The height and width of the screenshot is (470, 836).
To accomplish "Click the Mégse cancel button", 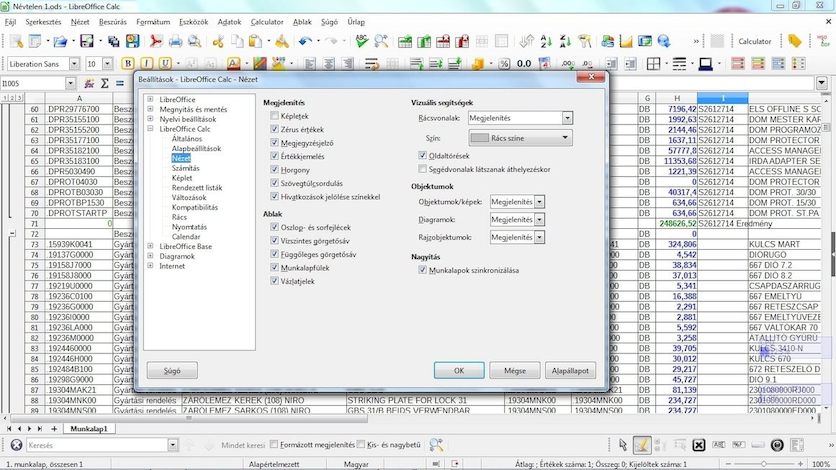I will tap(514, 370).
